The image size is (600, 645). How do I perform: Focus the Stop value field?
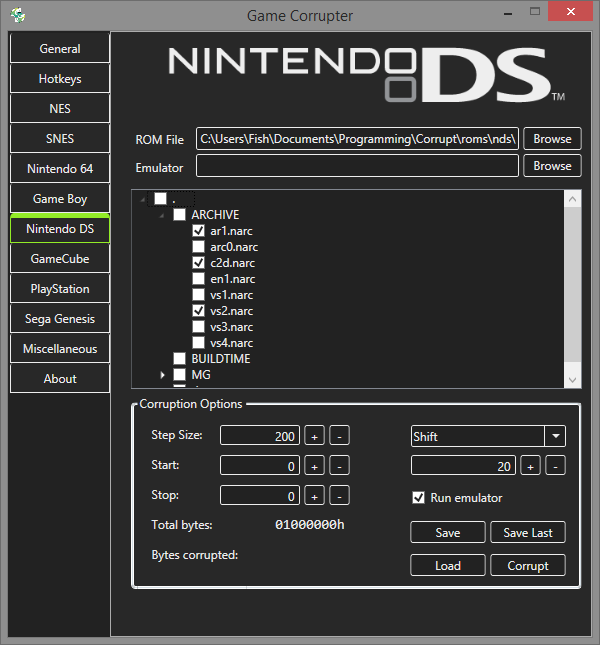pyautogui.click(x=260, y=495)
